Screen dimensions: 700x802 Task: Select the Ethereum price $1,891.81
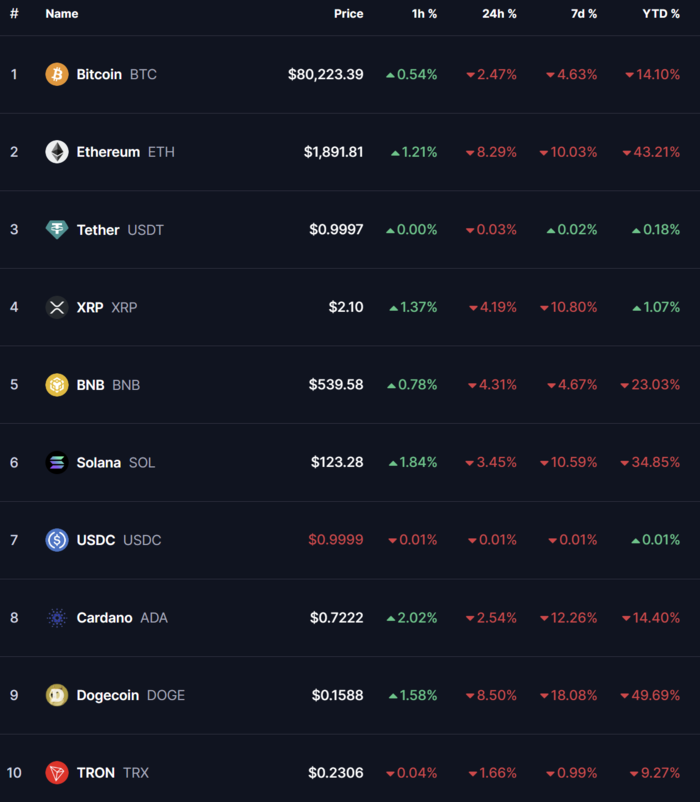pyautogui.click(x=333, y=152)
